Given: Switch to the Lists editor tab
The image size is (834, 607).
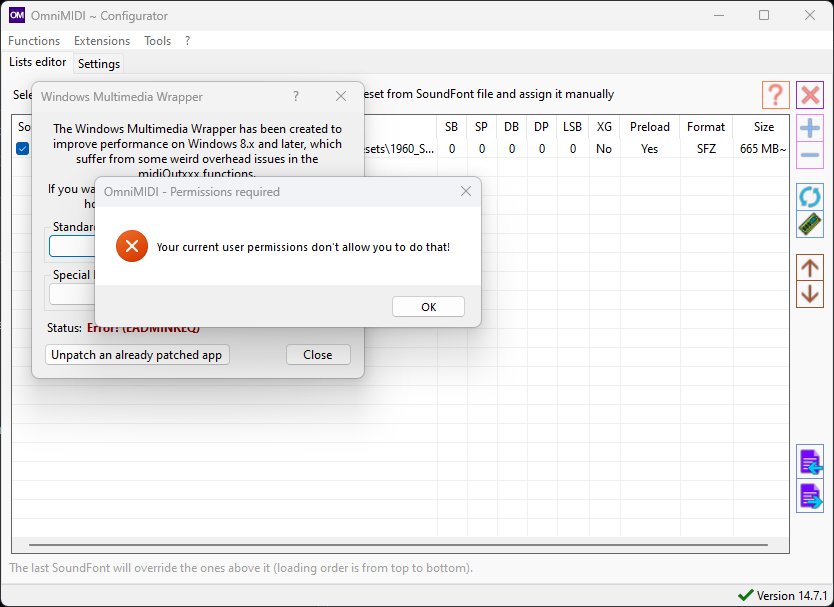Looking at the screenshot, I should [x=37, y=62].
